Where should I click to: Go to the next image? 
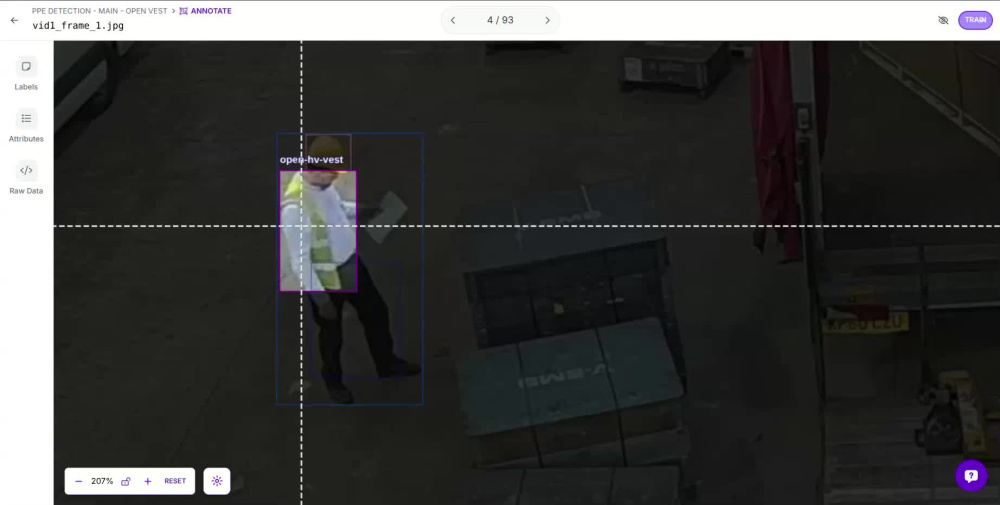click(547, 20)
